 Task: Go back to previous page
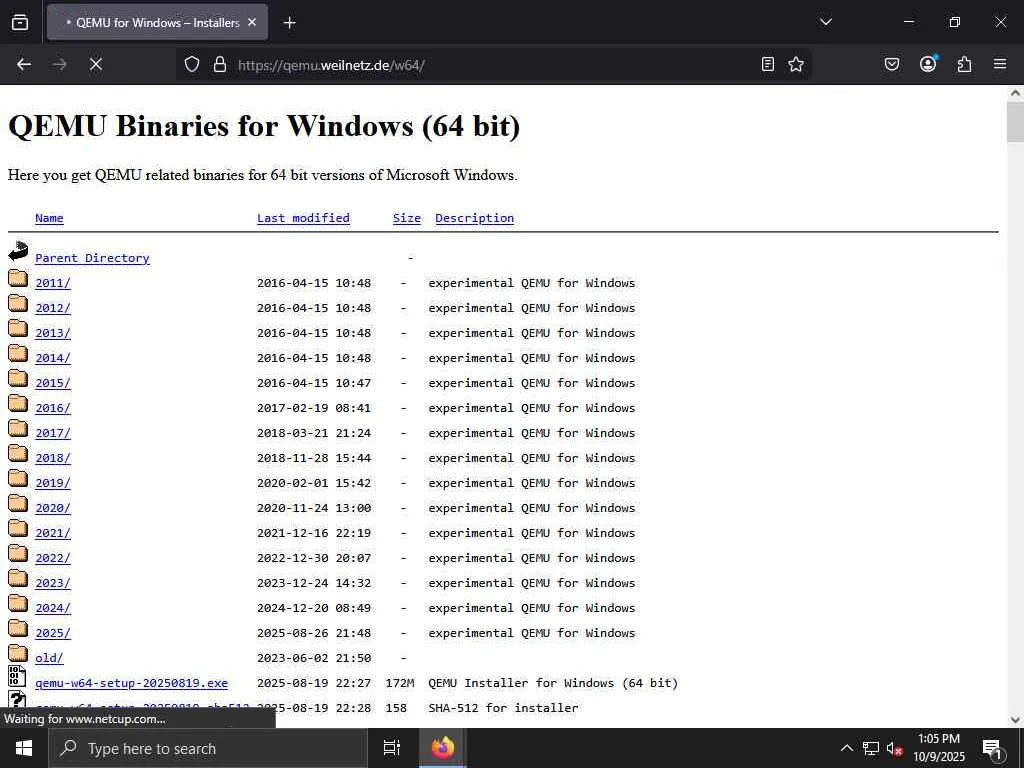(x=24, y=64)
